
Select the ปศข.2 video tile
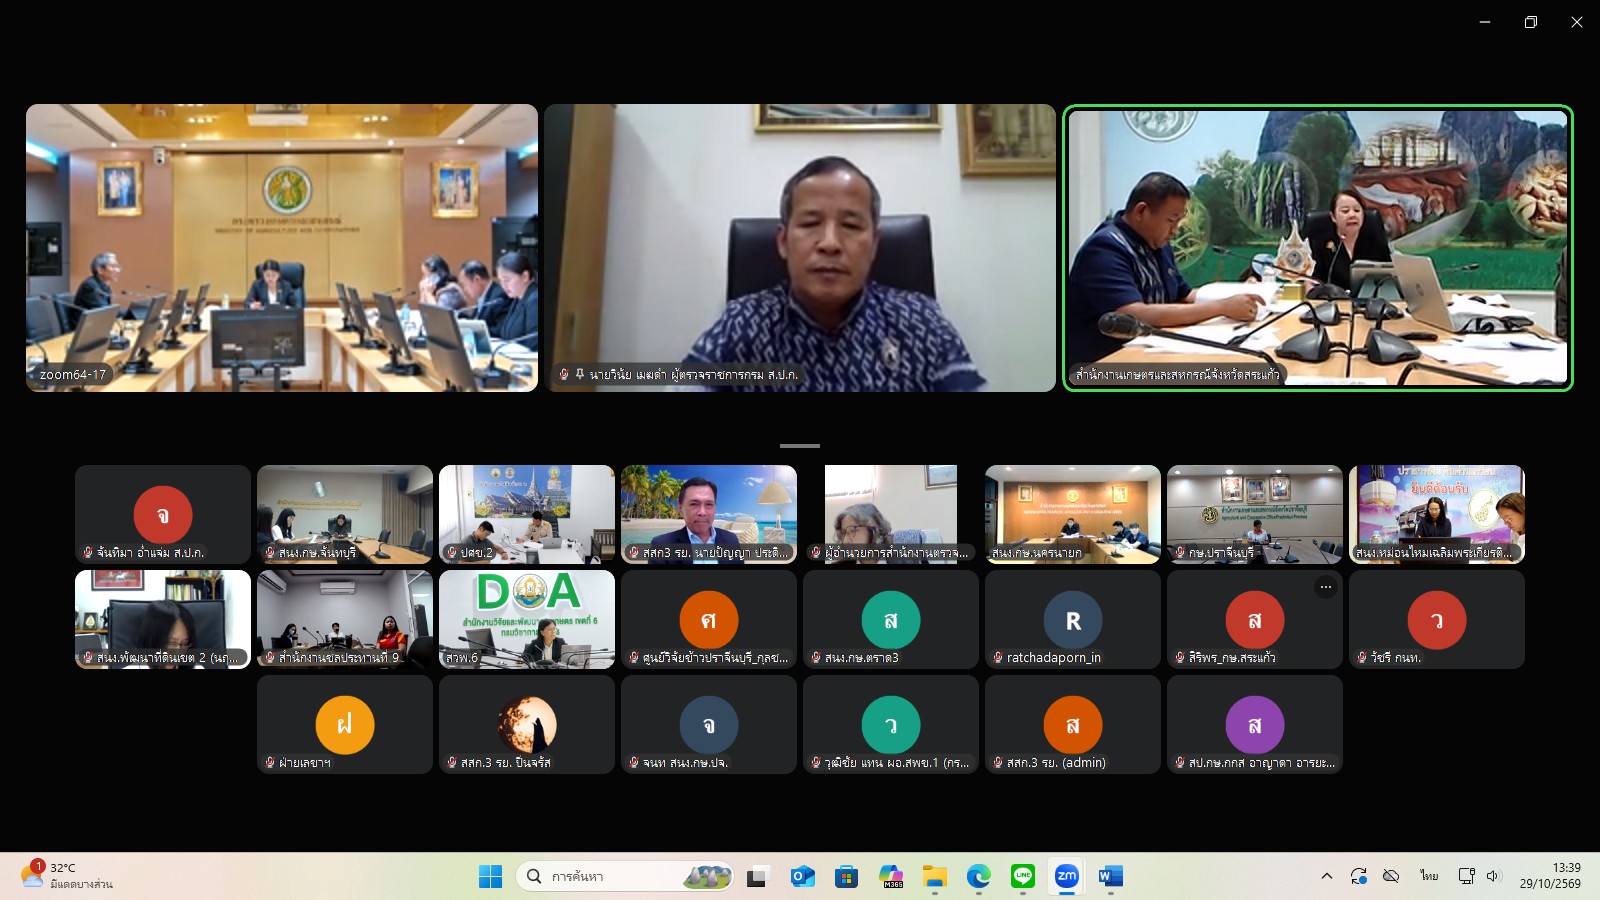[527, 514]
